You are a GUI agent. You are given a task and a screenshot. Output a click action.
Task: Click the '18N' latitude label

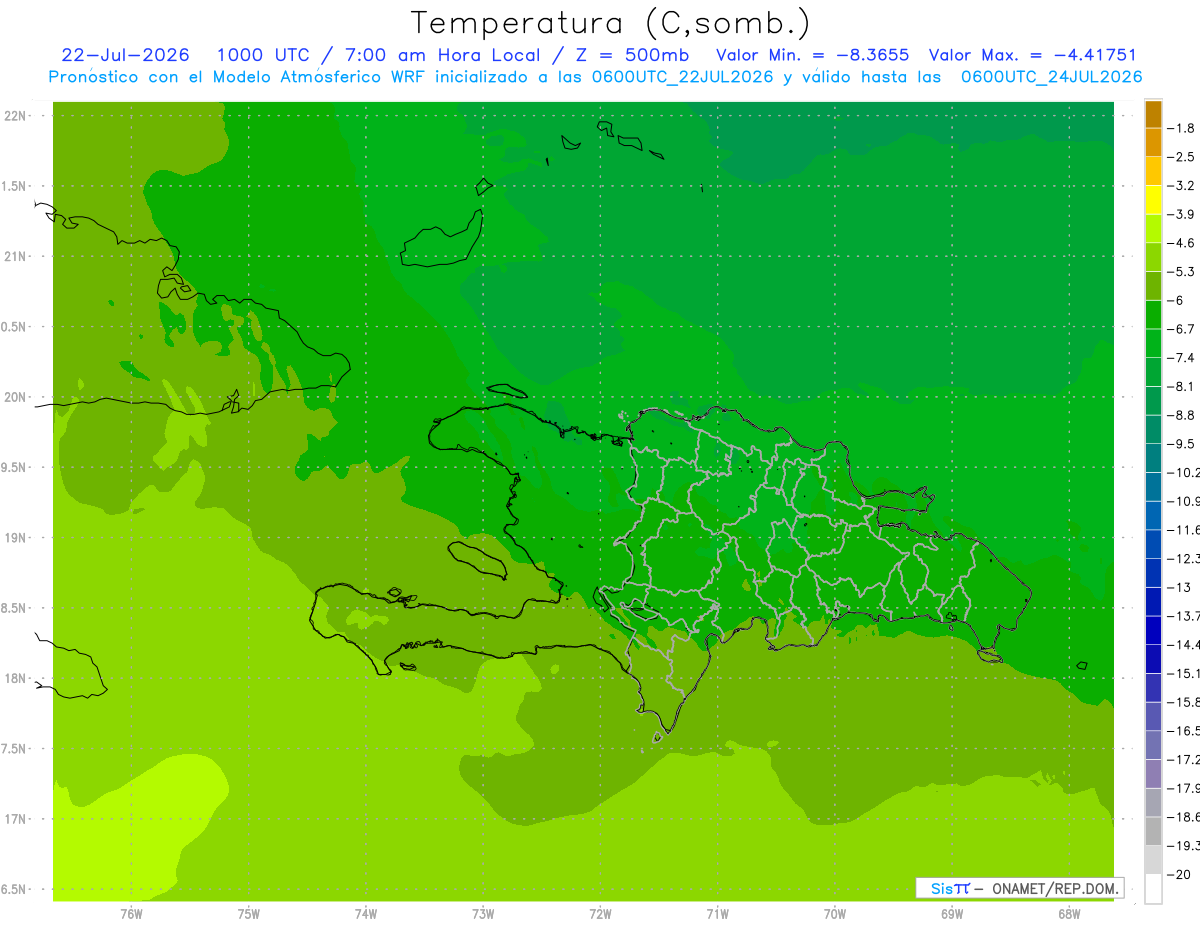point(16,679)
